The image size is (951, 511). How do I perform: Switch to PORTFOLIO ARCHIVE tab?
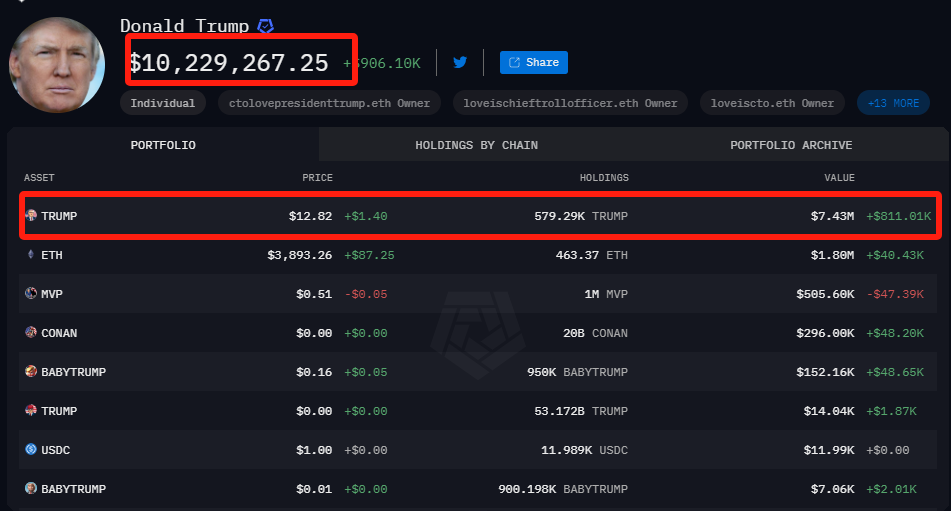tap(791, 145)
